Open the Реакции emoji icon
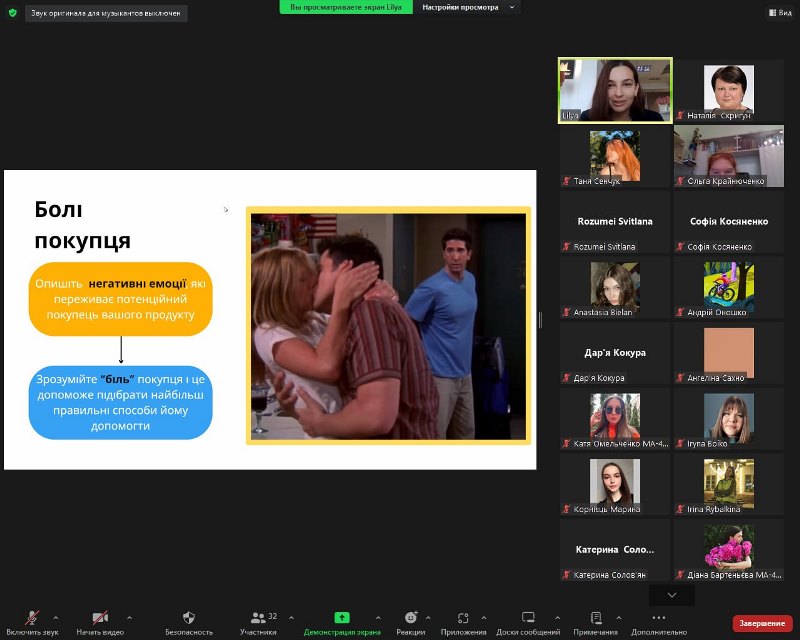Image resolution: width=800 pixels, height=640 pixels. click(x=410, y=618)
